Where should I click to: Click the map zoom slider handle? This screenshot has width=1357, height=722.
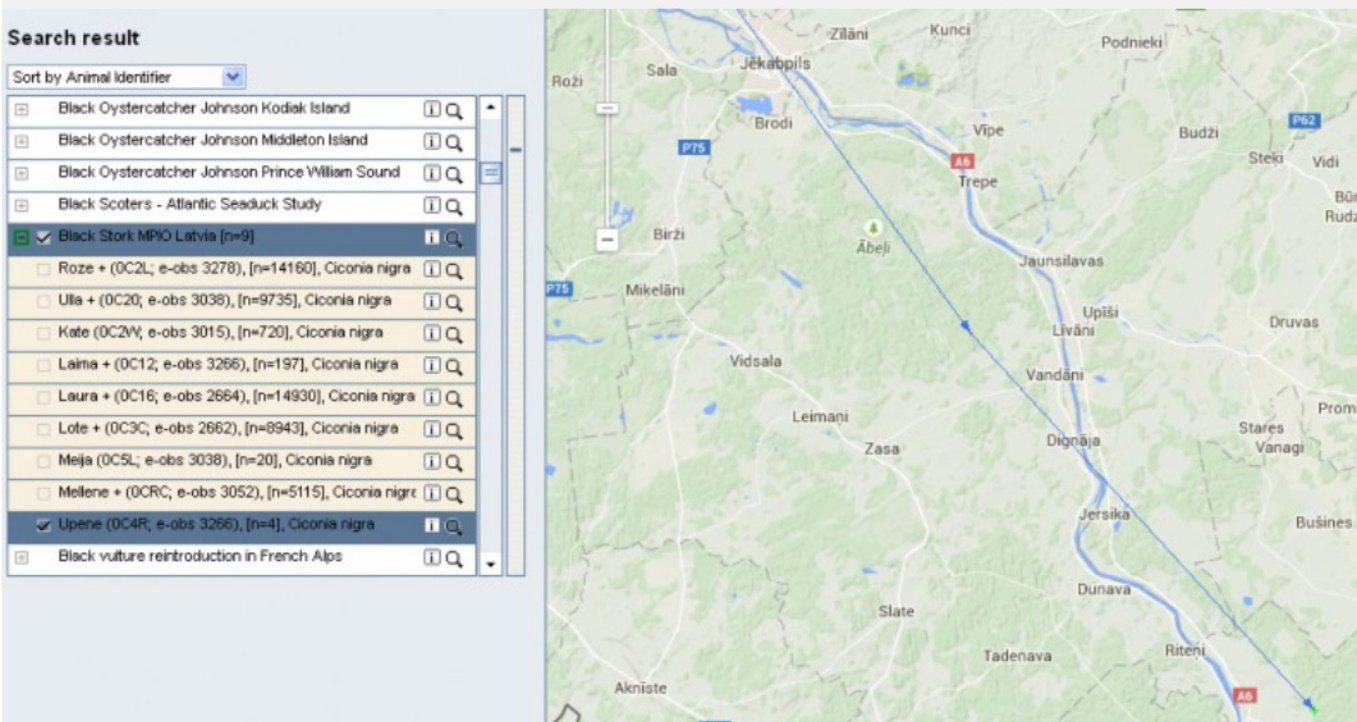(606, 107)
